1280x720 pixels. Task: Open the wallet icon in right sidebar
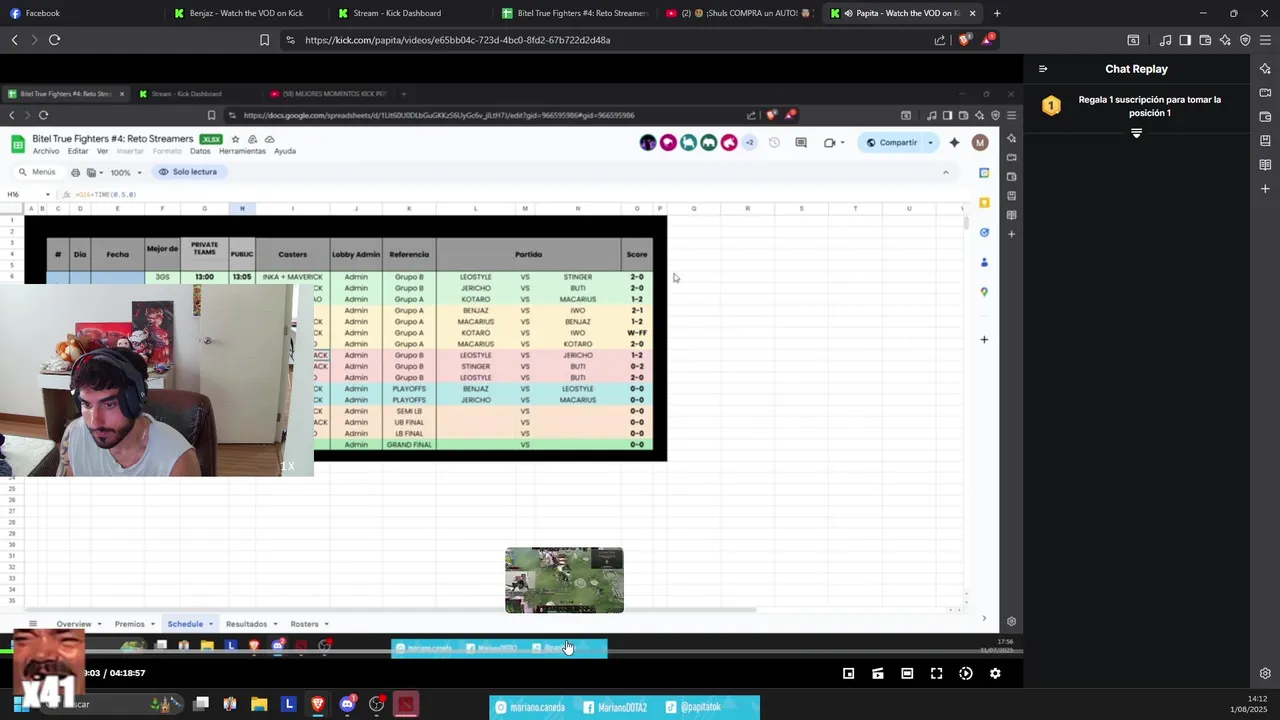coord(1265,117)
